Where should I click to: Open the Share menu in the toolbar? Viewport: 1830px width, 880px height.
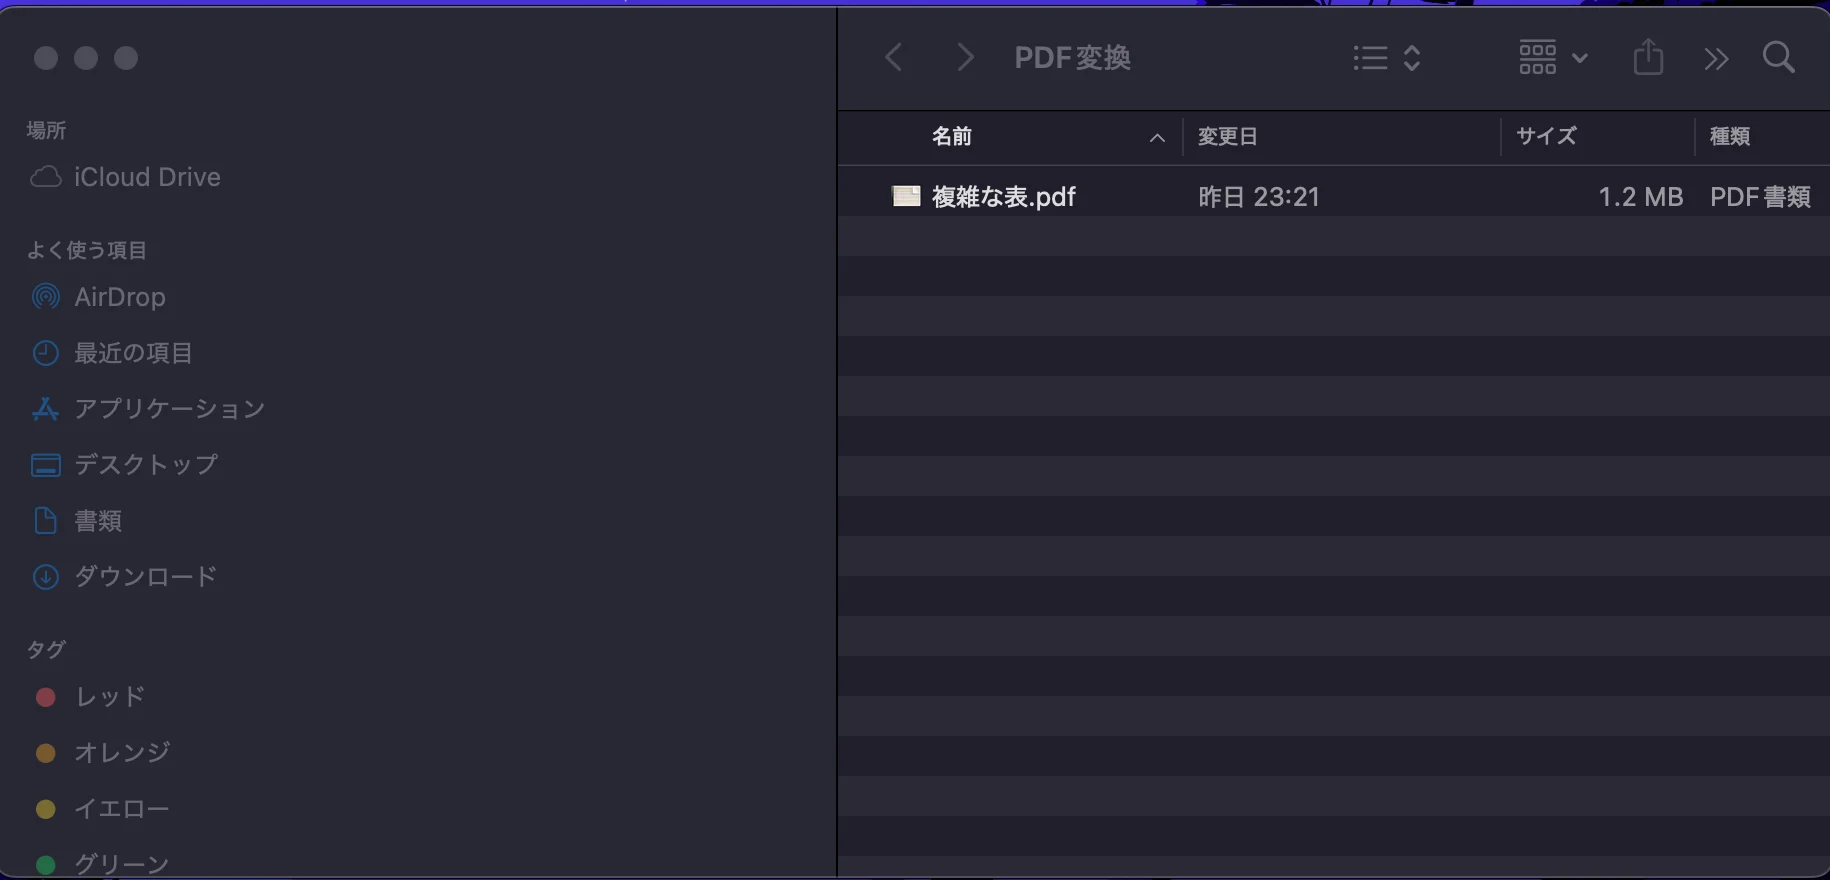pyautogui.click(x=1648, y=57)
